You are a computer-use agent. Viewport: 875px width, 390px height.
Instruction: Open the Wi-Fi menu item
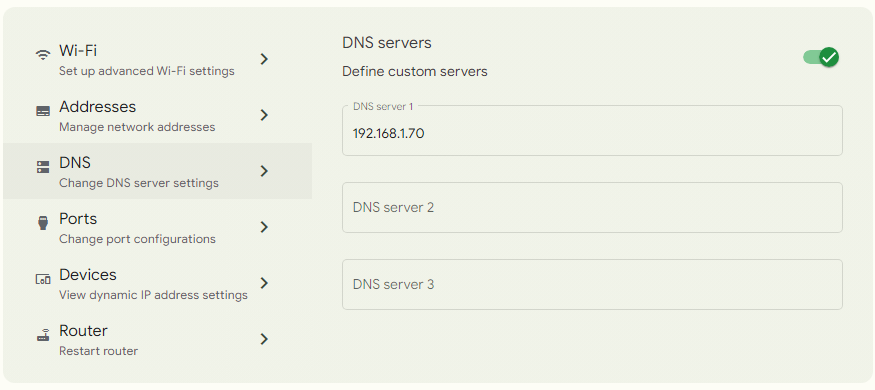(157, 59)
